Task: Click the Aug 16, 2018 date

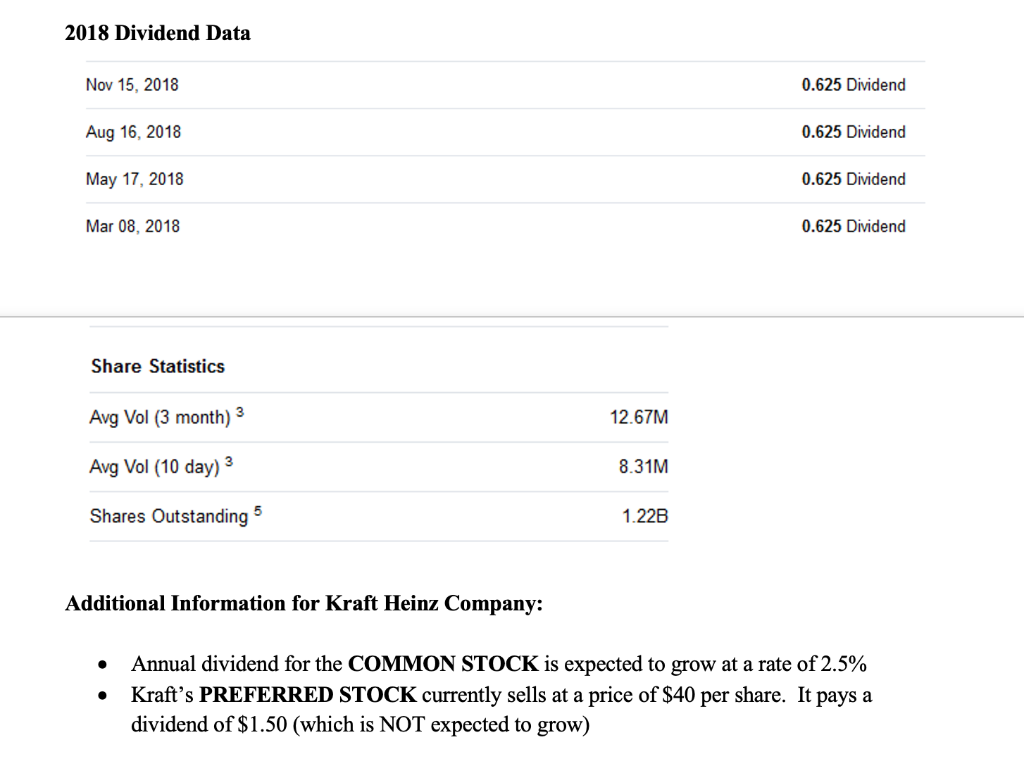Action: click(133, 132)
